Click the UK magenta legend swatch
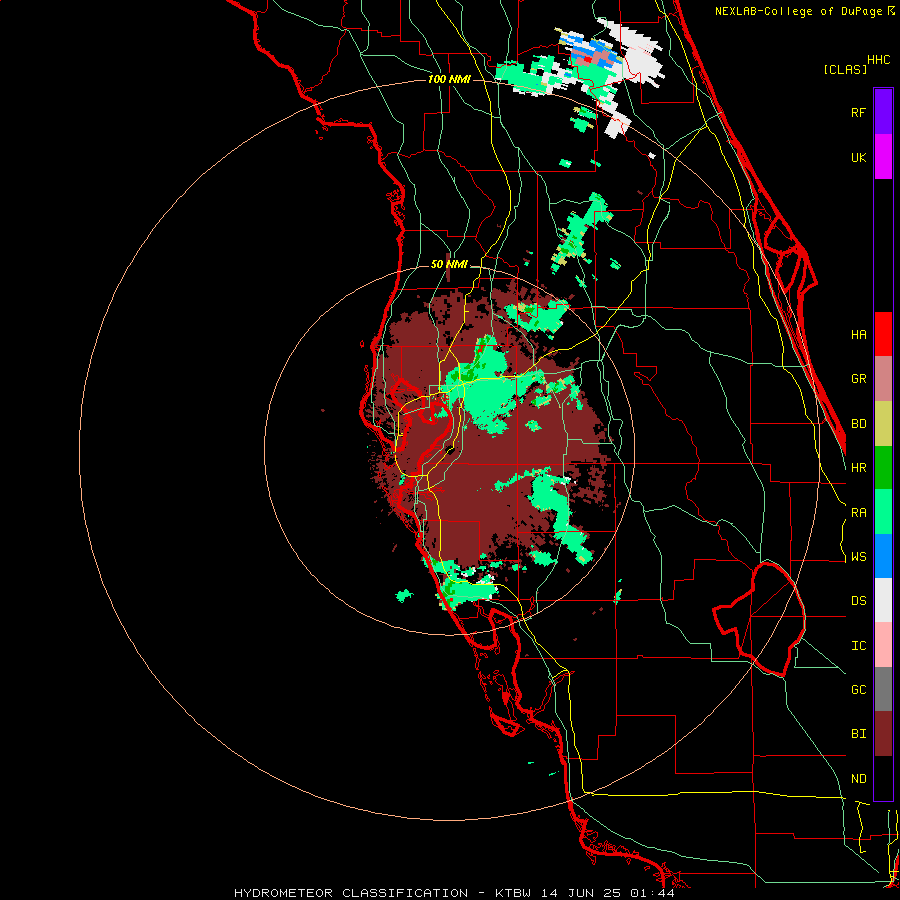Viewport: 900px width, 900px height. tap(883, 156)
